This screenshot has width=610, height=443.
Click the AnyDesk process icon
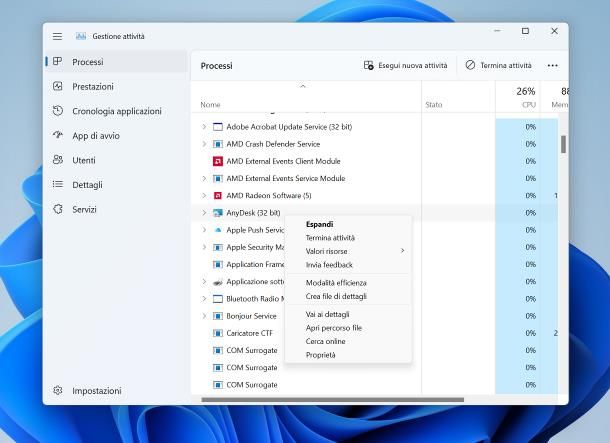pyautogui.click(x=218, y=213)
